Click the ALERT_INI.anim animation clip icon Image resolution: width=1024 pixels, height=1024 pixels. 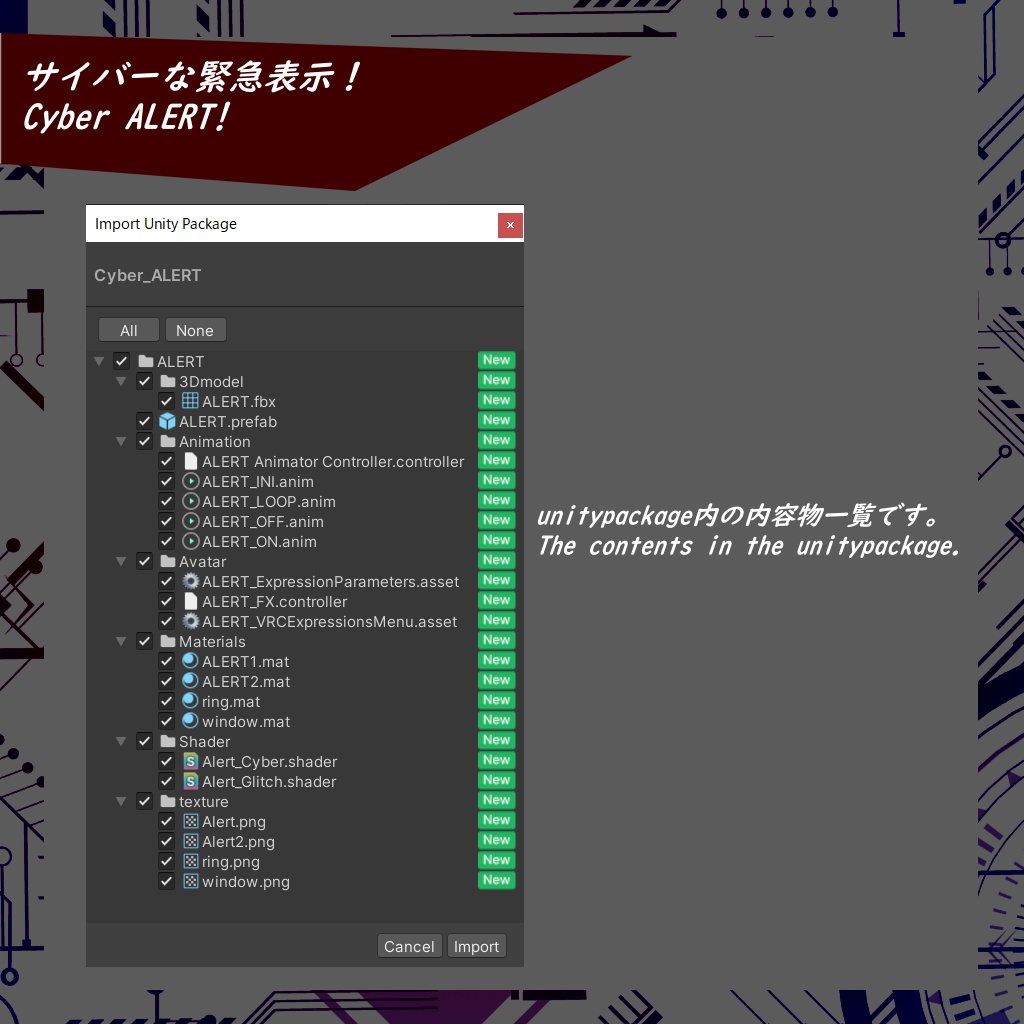[x=190, y=481]
